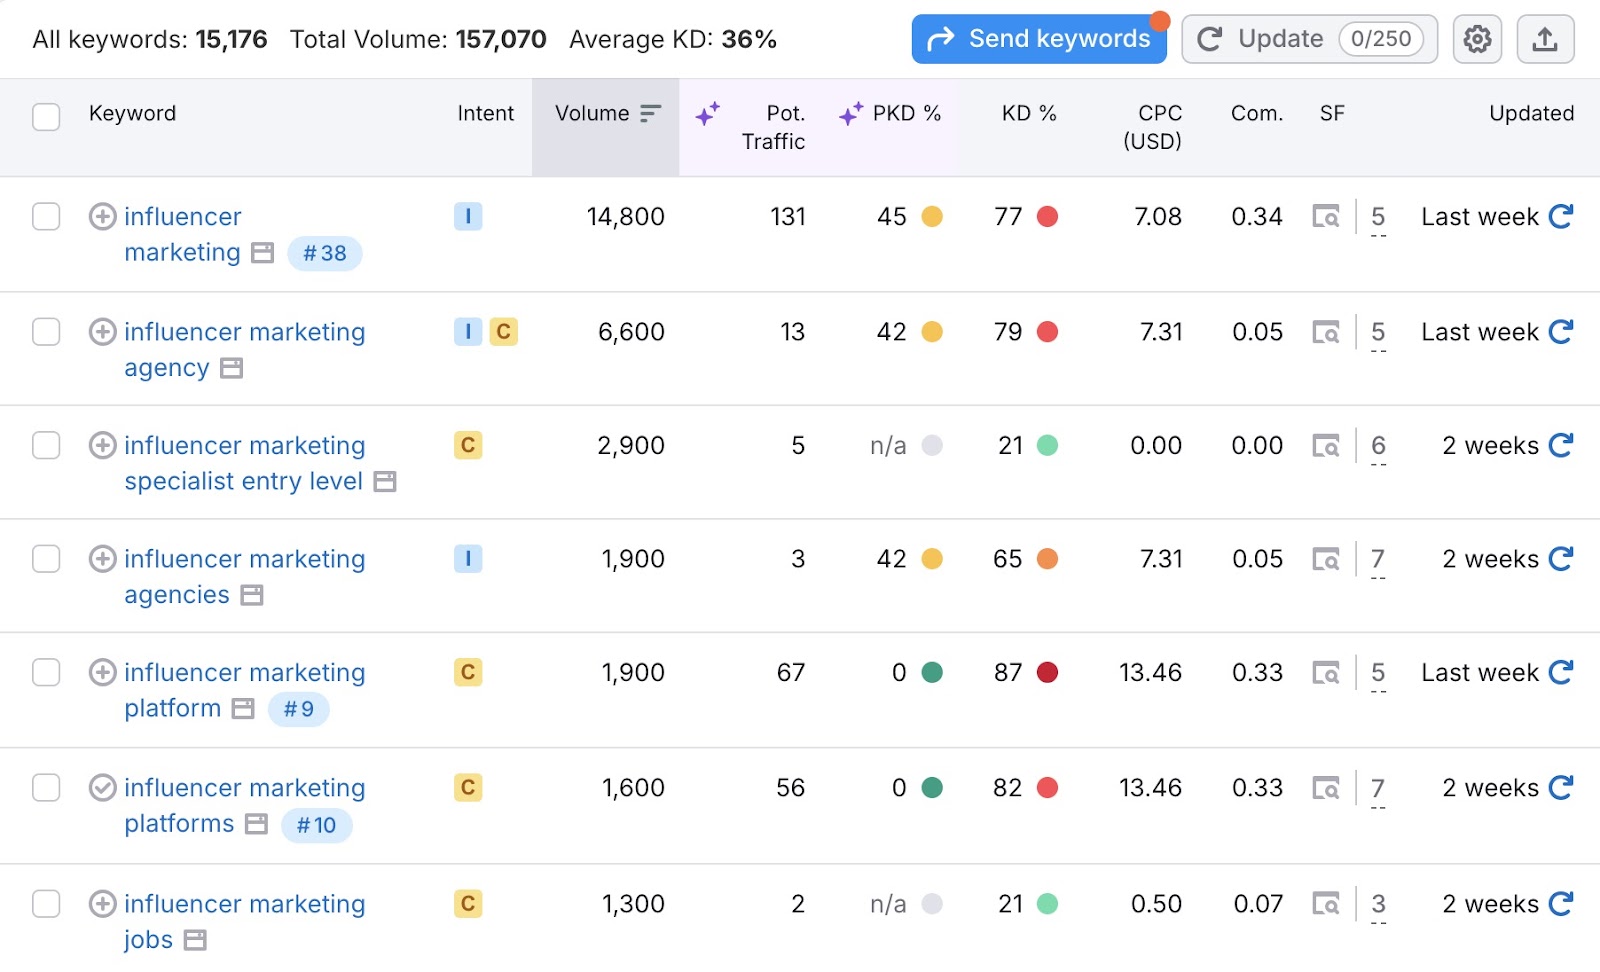Click the red KD dot for "influencer marketing"
Screen dimensions: 1600x972
click(x=1045, y=217)
